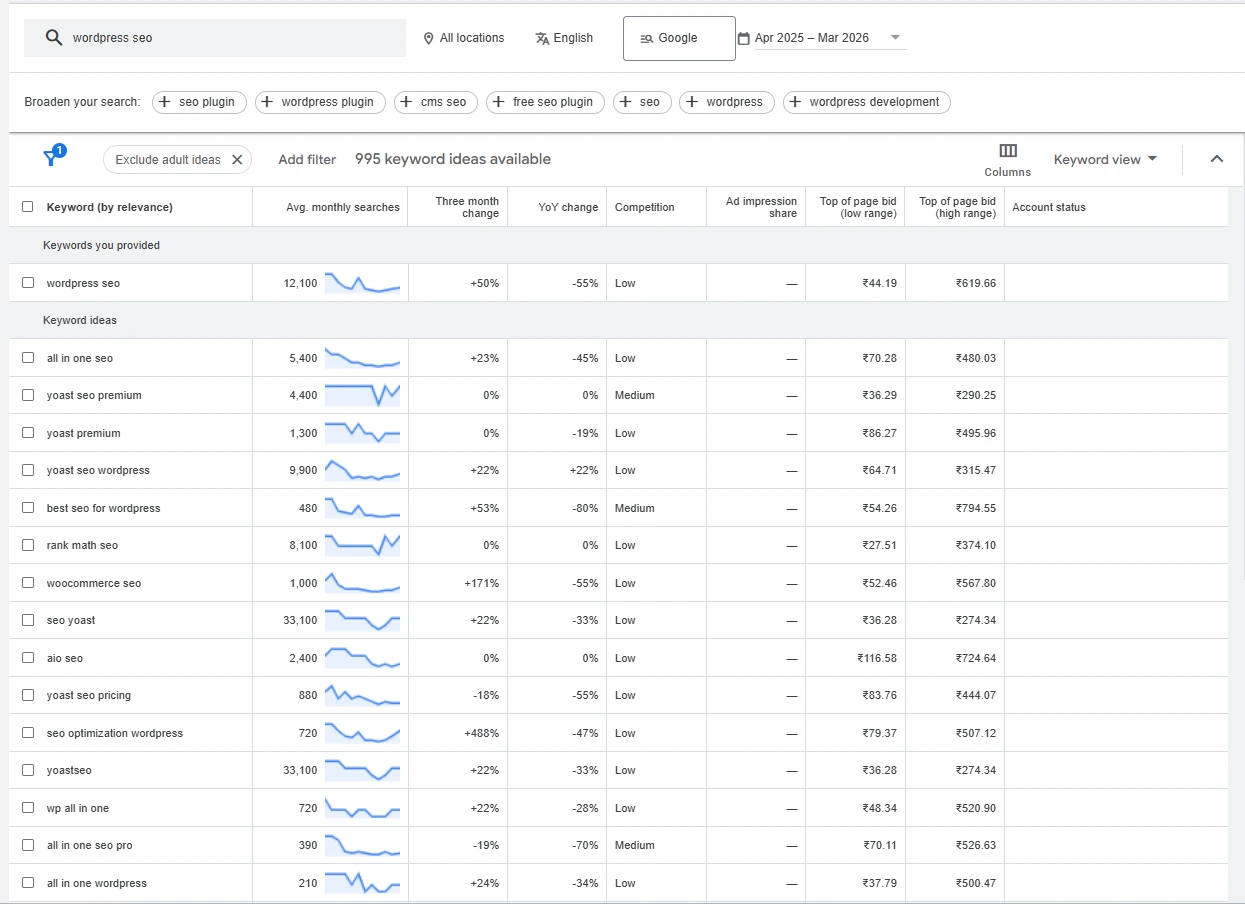Click the +171% woocommerce seo change value
This screenshot has height=904, width=1245.
click(482, 583)
